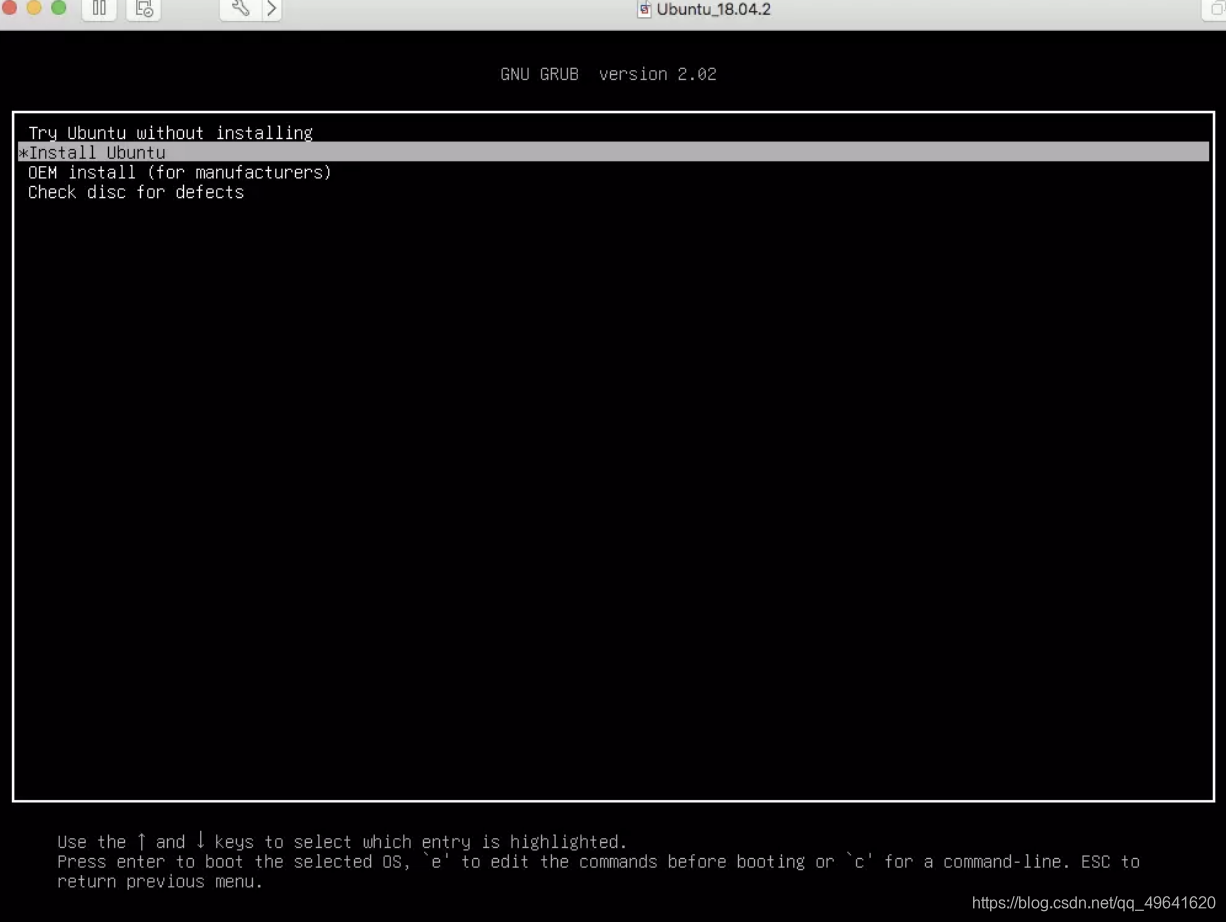Expand toolbar arrow next to wrench
This screenshot has width=1226, height=922.
[272, 9]
